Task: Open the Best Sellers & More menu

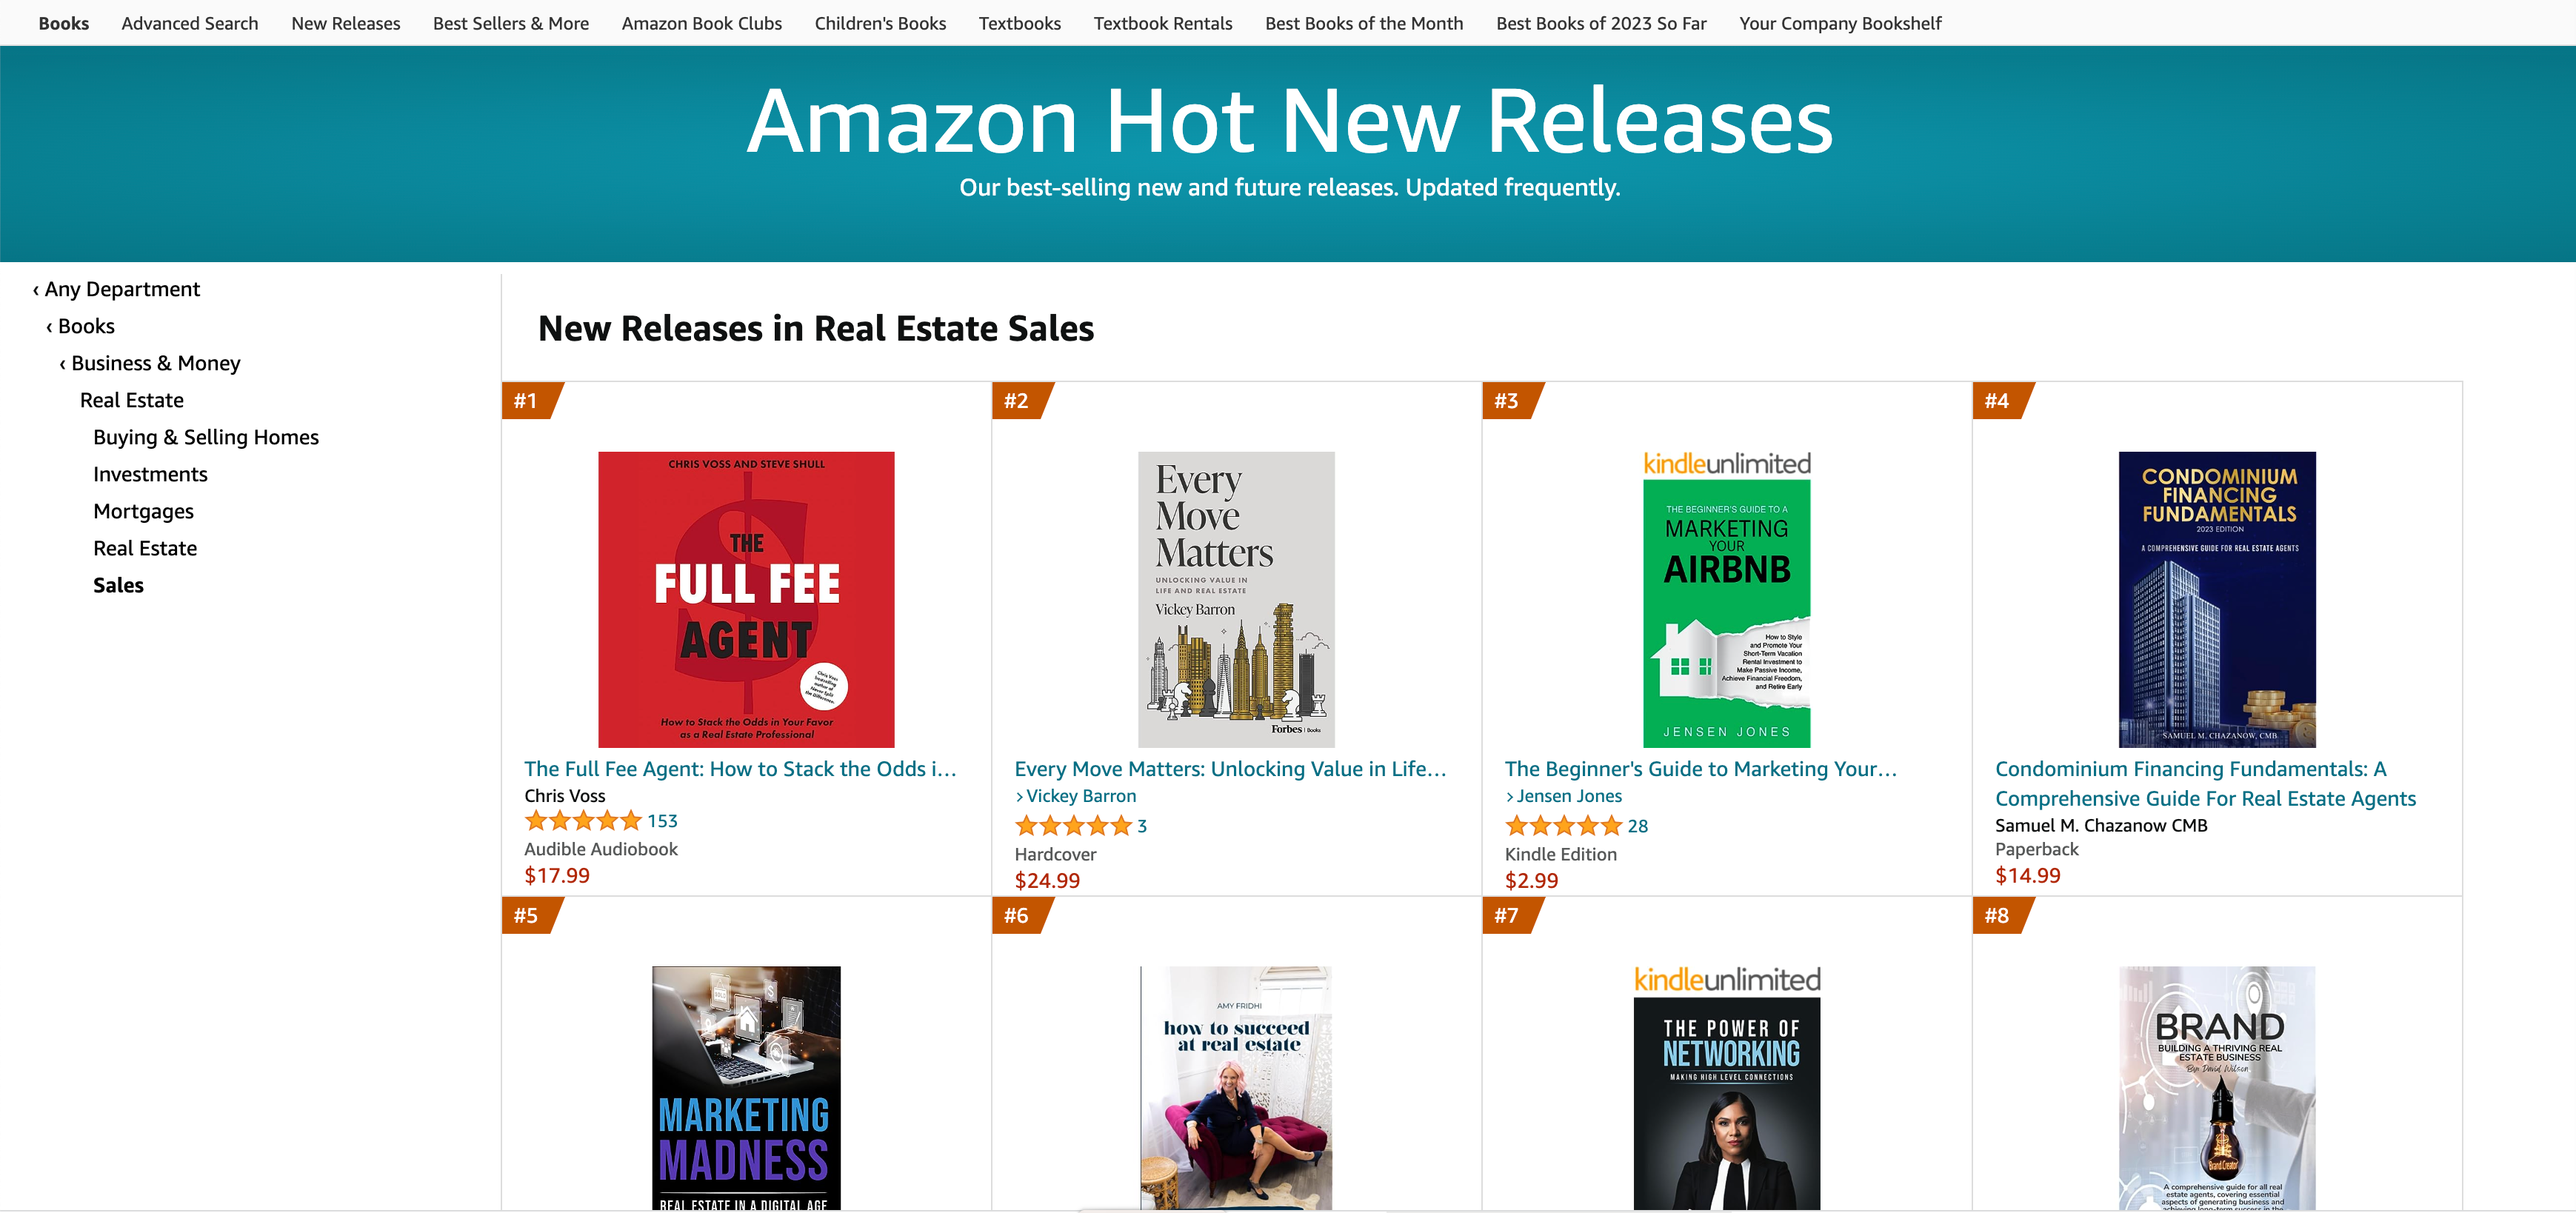Action: coord(510,23)
